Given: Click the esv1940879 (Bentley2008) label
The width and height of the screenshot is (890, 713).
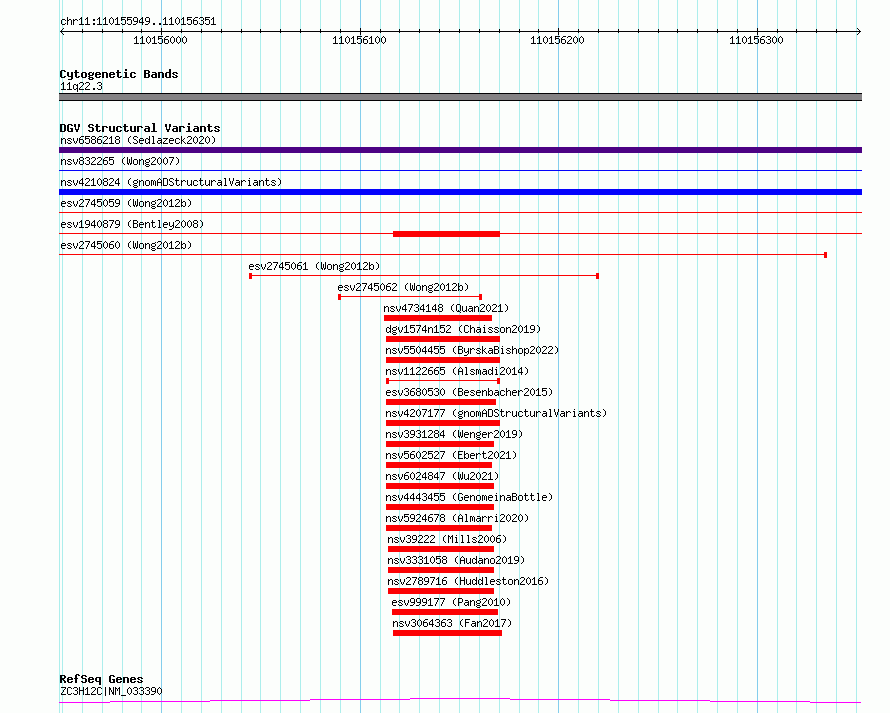Looking at the screenshot, I should click(x=132, y=224).
